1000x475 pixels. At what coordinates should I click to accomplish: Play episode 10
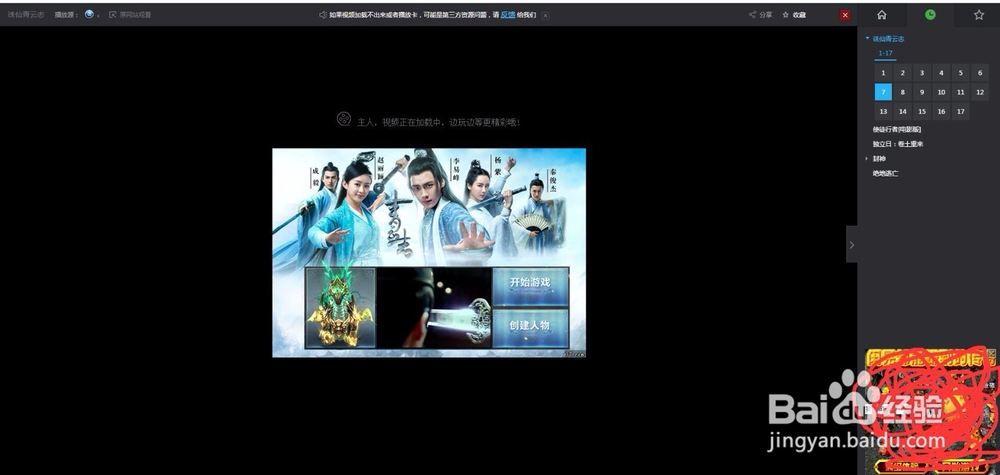tap(941, 92)
